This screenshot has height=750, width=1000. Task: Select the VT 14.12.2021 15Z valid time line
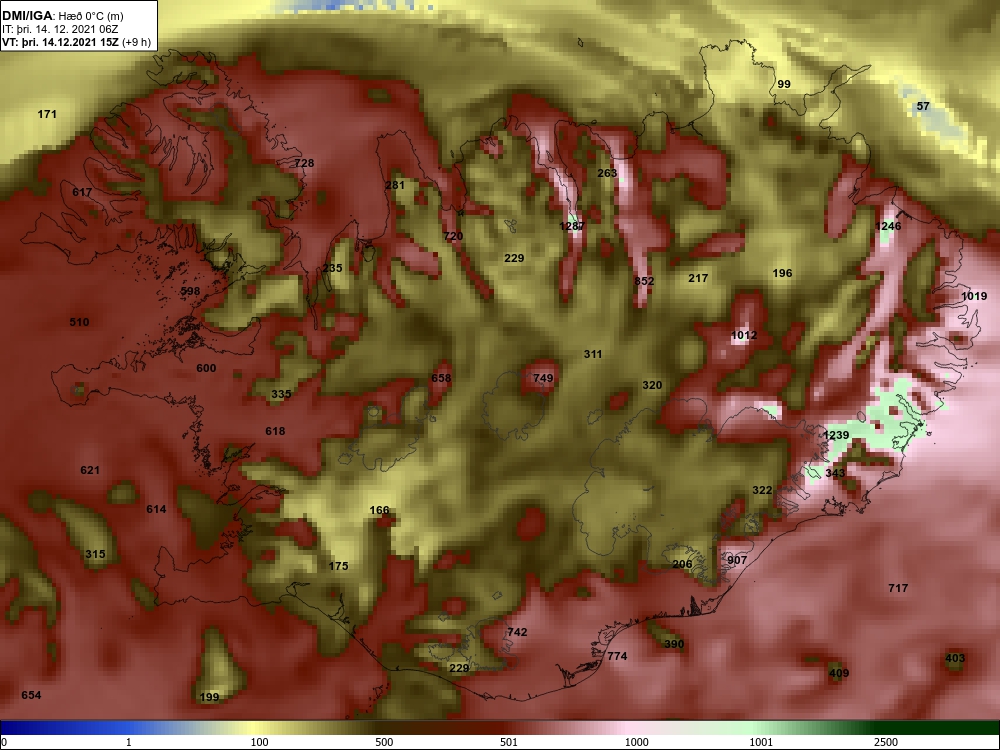point(77,42)
